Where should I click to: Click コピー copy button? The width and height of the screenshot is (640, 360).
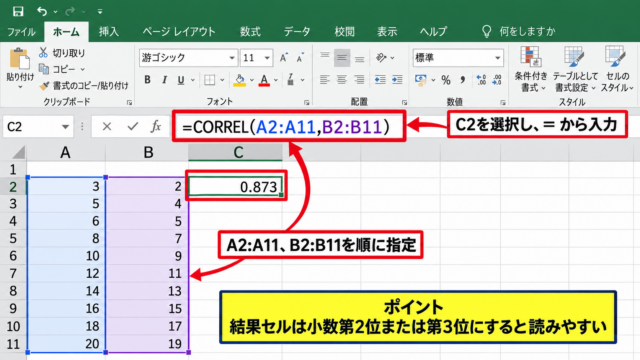(x=58, y=69)
